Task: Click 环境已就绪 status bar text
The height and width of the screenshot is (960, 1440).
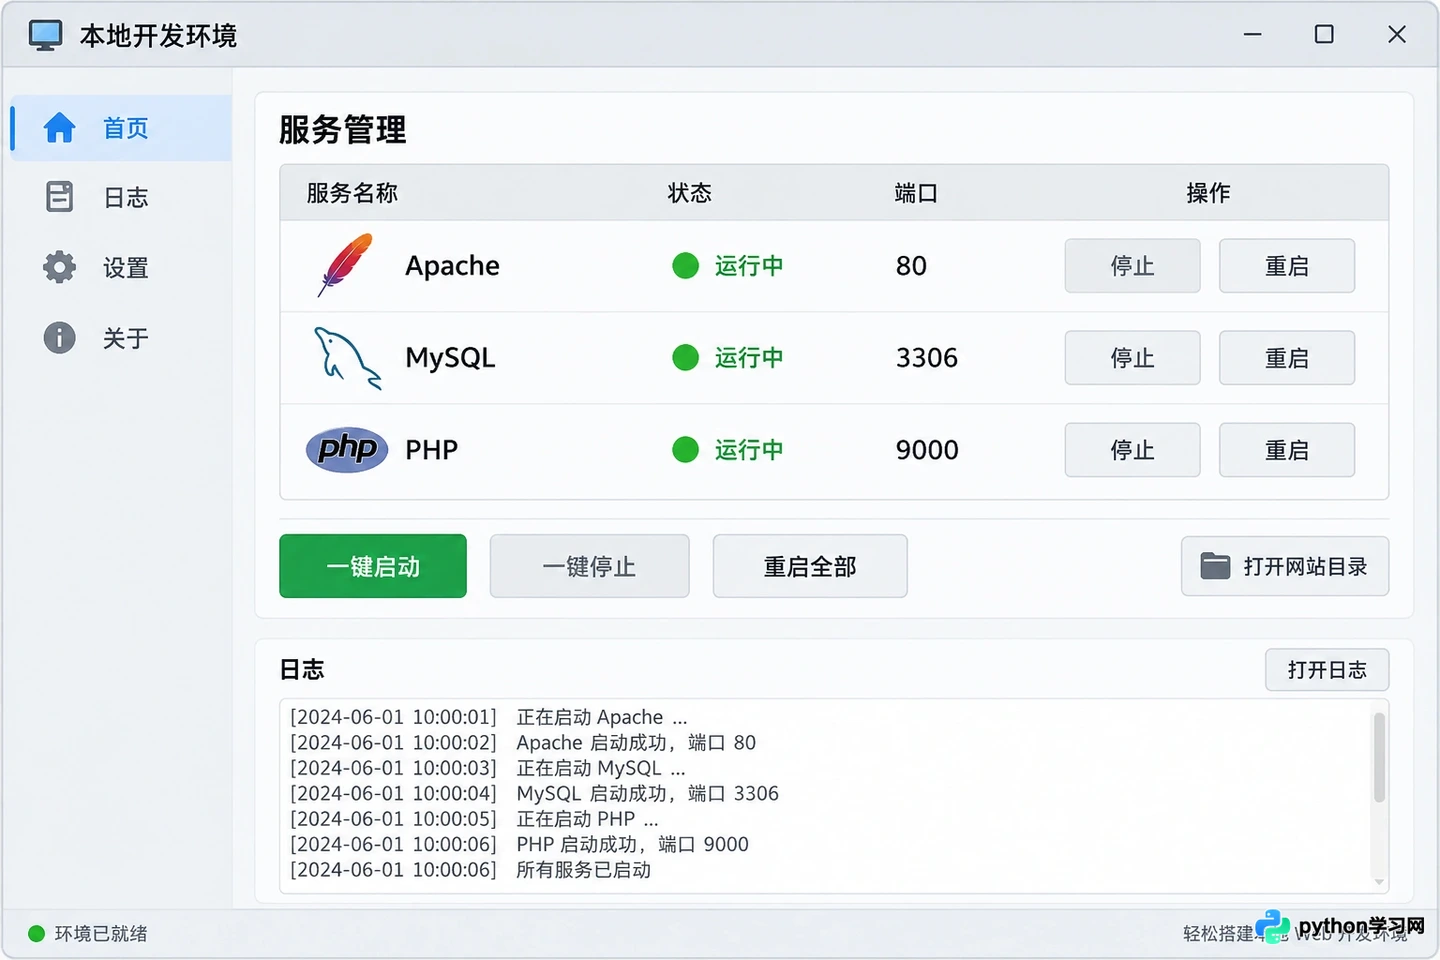Action: coord(101,934)
